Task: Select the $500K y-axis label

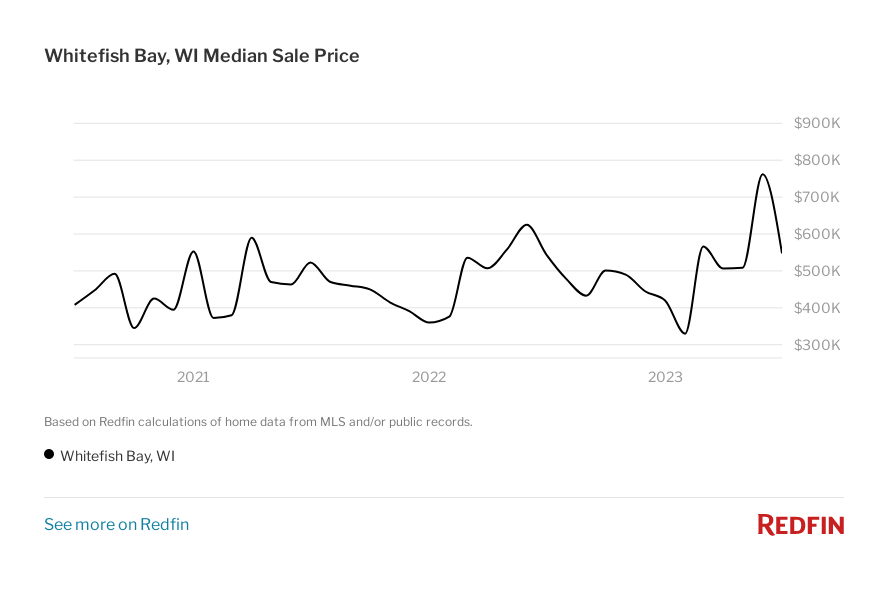Action: coord(816,271)
